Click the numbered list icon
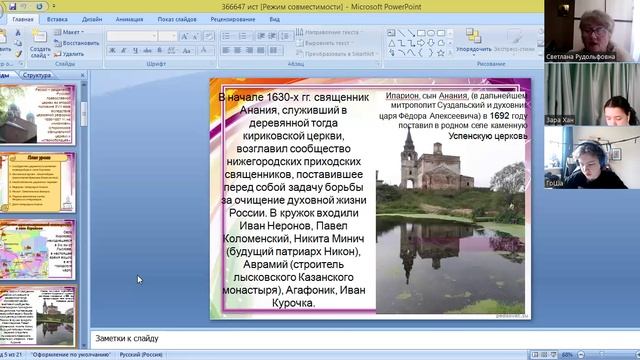This screenshot has width=640, height=360. point(244,36)
